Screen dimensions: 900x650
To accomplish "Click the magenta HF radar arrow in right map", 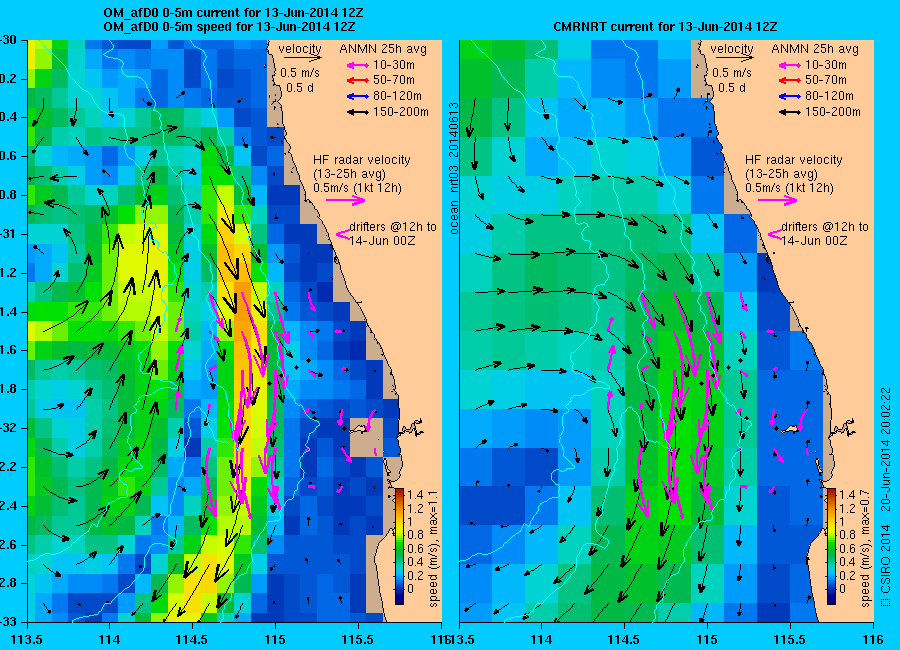I will pos(778,200).
